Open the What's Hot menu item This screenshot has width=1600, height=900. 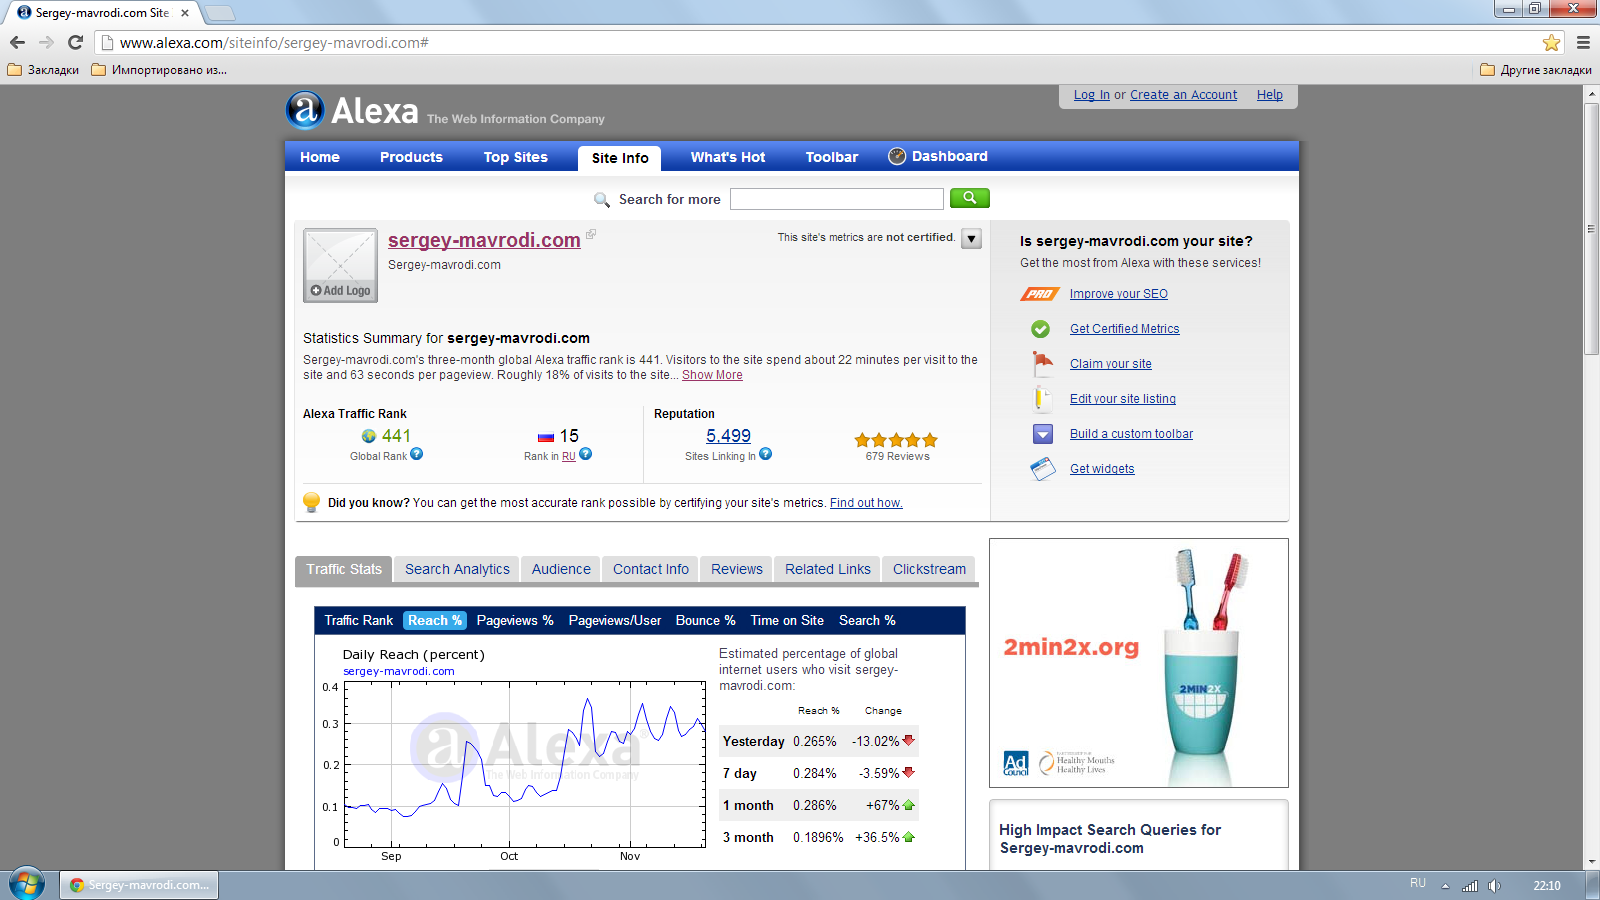coord(728,157)
